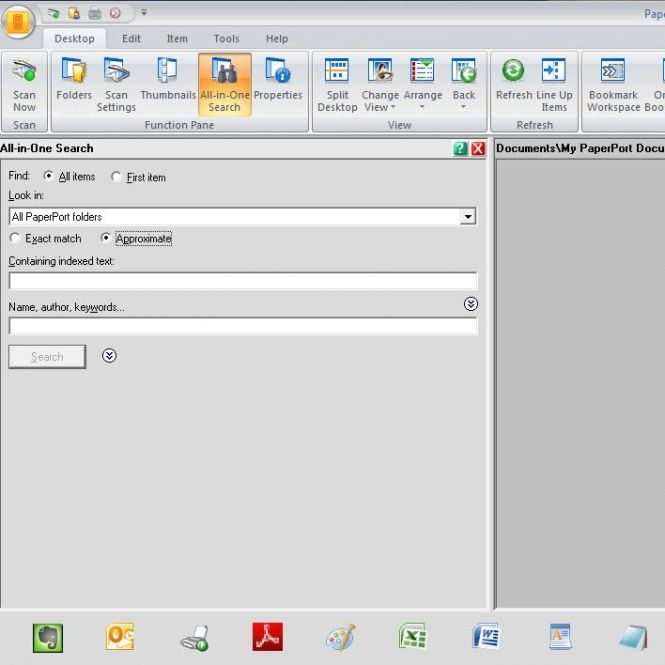Viewport: 665px width, 665px height.
Task: Open Scan Settings pane
Action: pyautogui.click(x=116, y=85)
